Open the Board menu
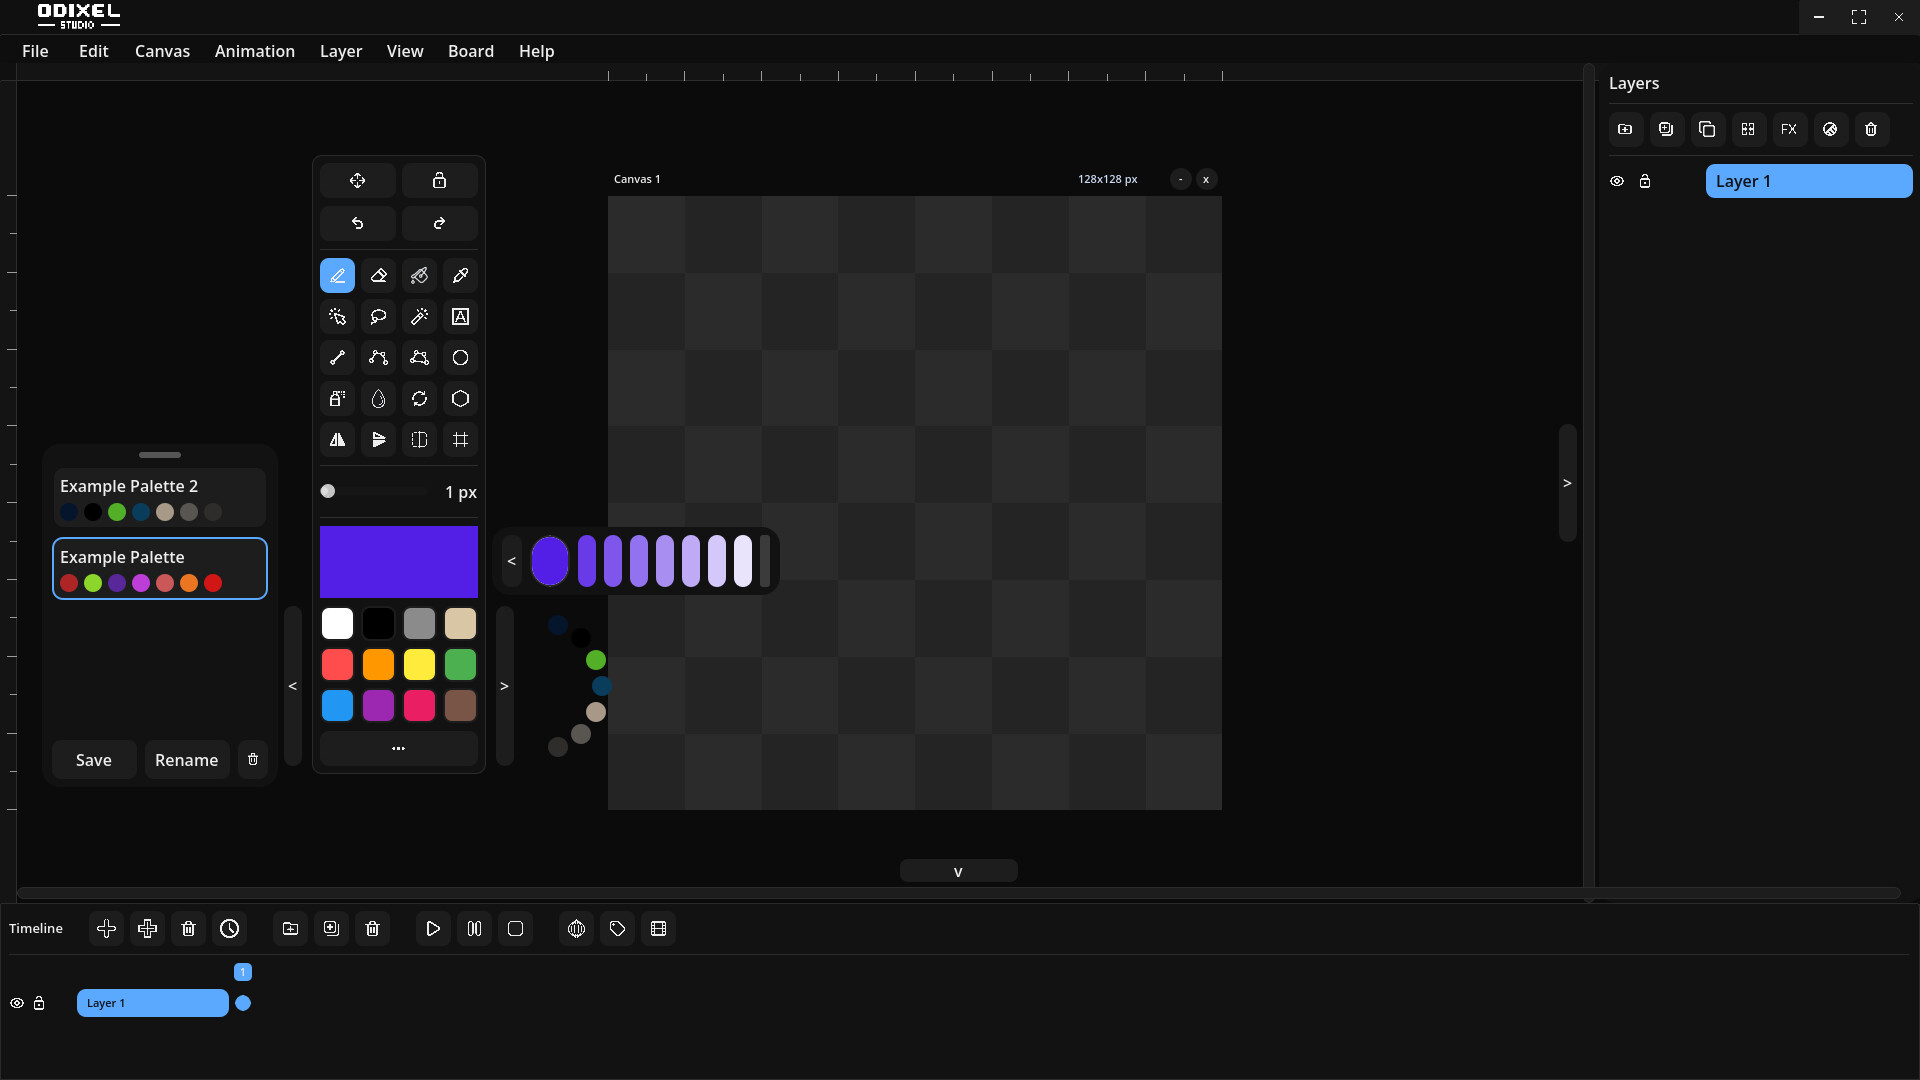 (471, 51)
